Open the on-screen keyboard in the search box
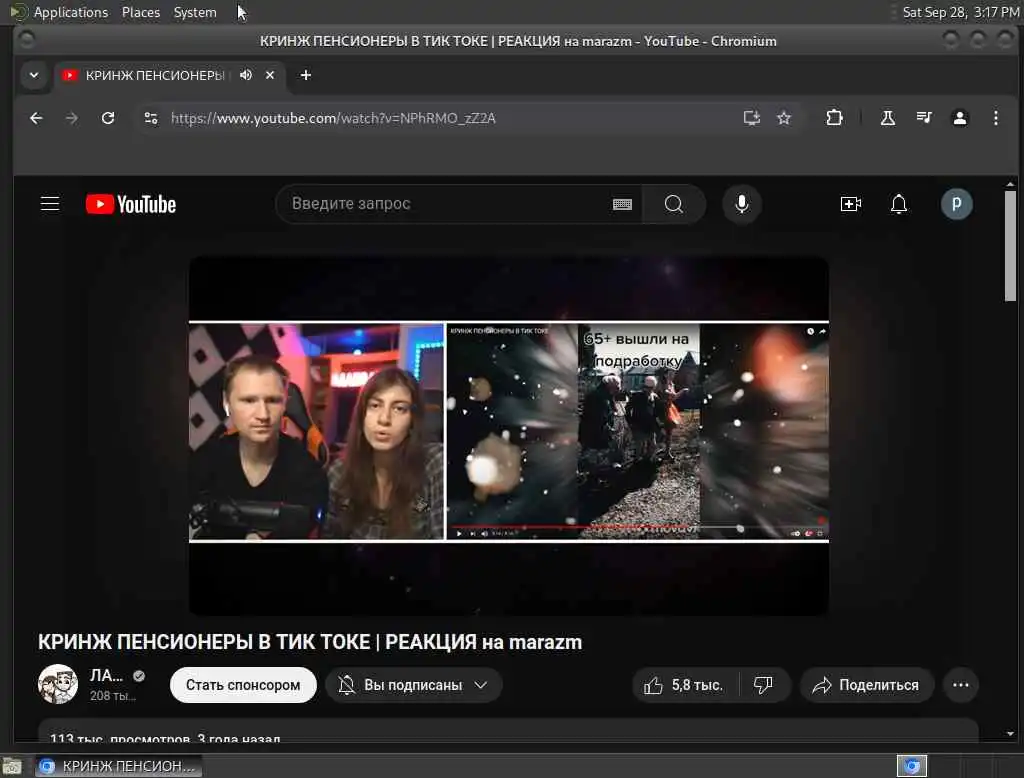The width and height of the screenshot is (1024, 778). click(622, 204)
